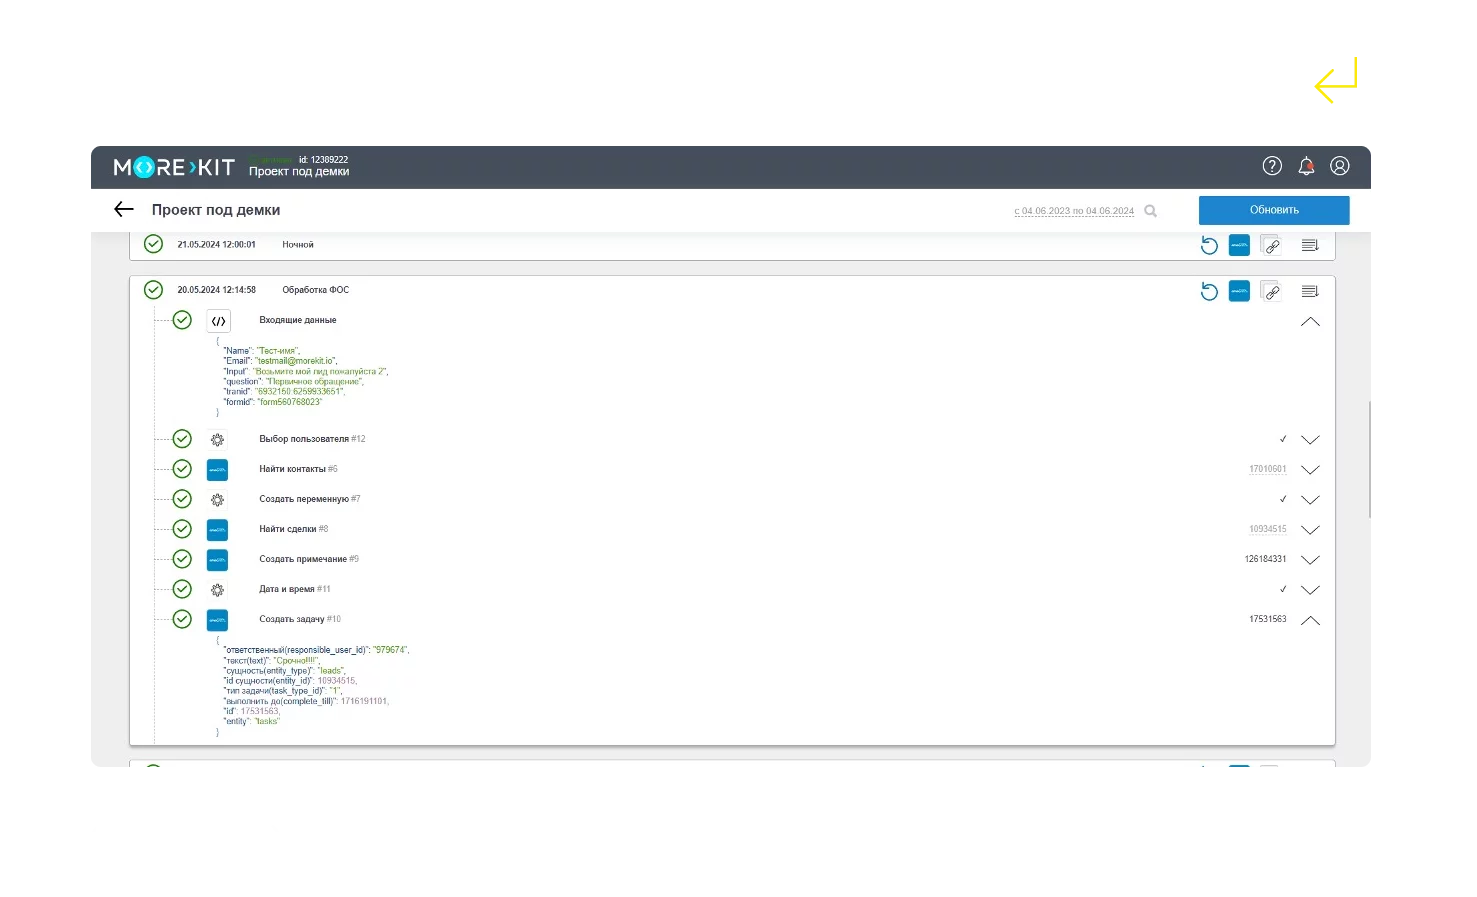Open the date range 04.06.2023–04.06.2024 filter
Image resolution: width=1477 pixels, height=897 pixels.
1074,211
